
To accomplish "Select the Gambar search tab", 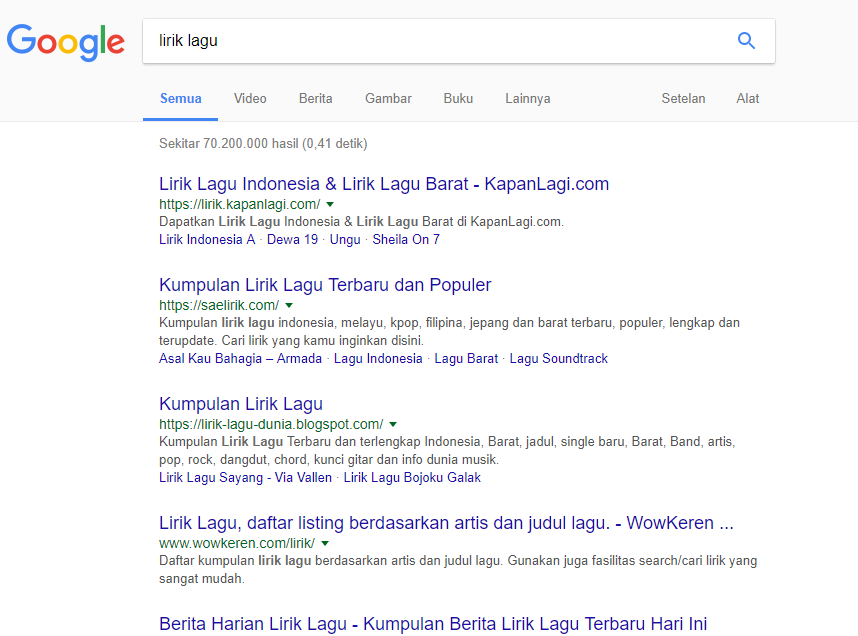I will click(388, 98).
